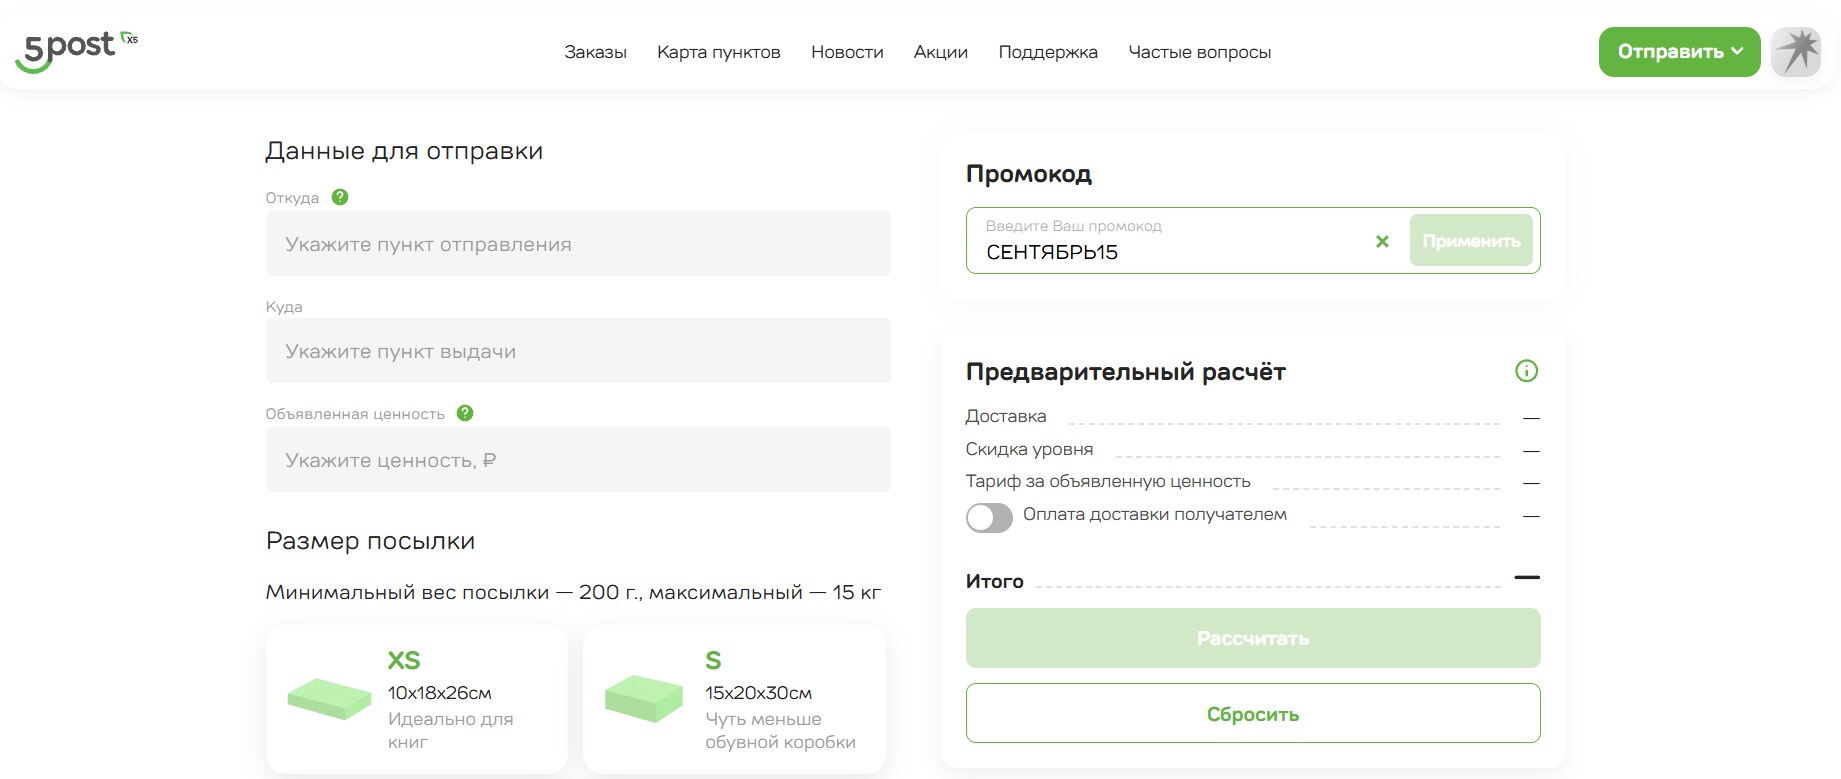The image size is (1841, 779).
Task: Click the Сбросить button
Action: [1253, 713]
